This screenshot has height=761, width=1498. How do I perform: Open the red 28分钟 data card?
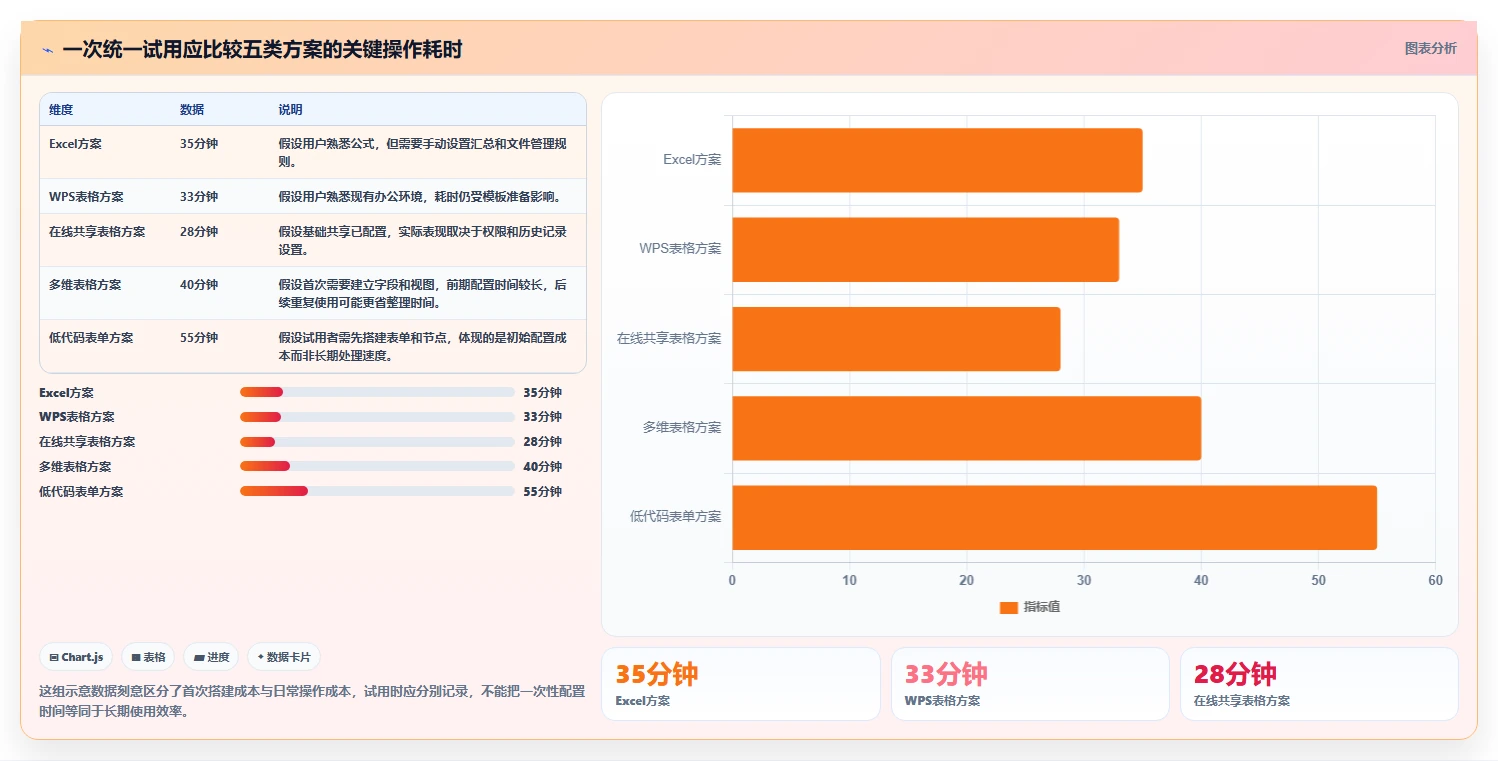pyautogui.click(x=1319, y=684)
